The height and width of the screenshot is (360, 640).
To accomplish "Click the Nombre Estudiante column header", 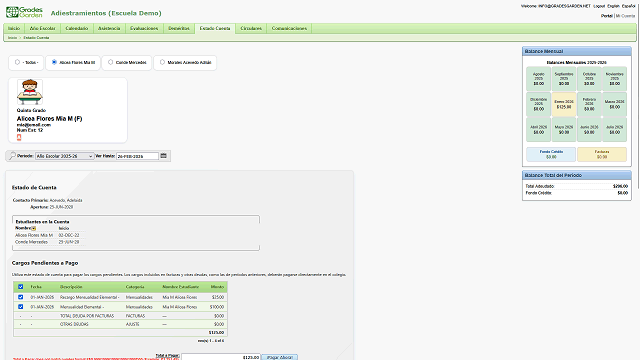I will (180, 287).
